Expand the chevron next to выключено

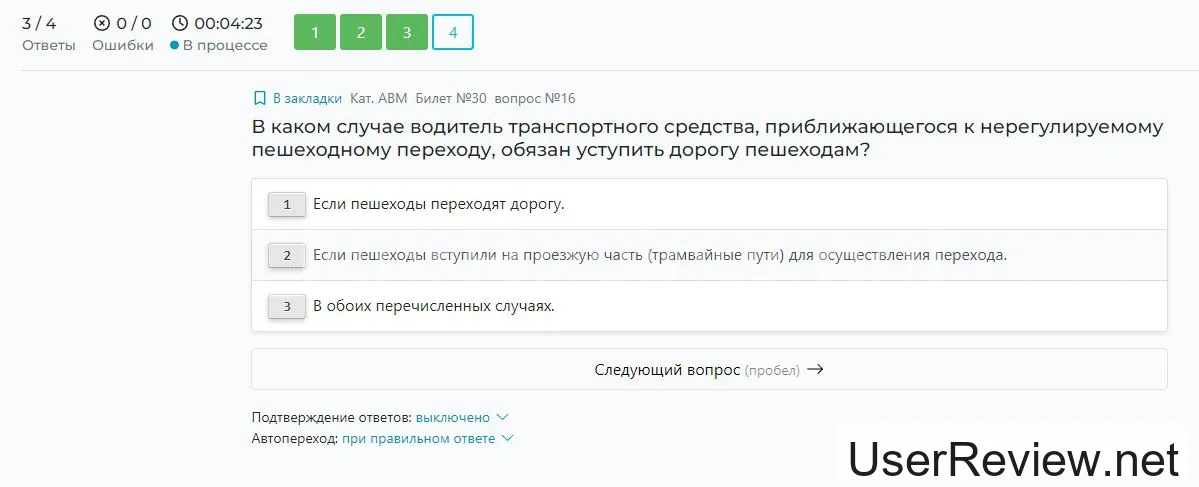click(x=502, y=417)
